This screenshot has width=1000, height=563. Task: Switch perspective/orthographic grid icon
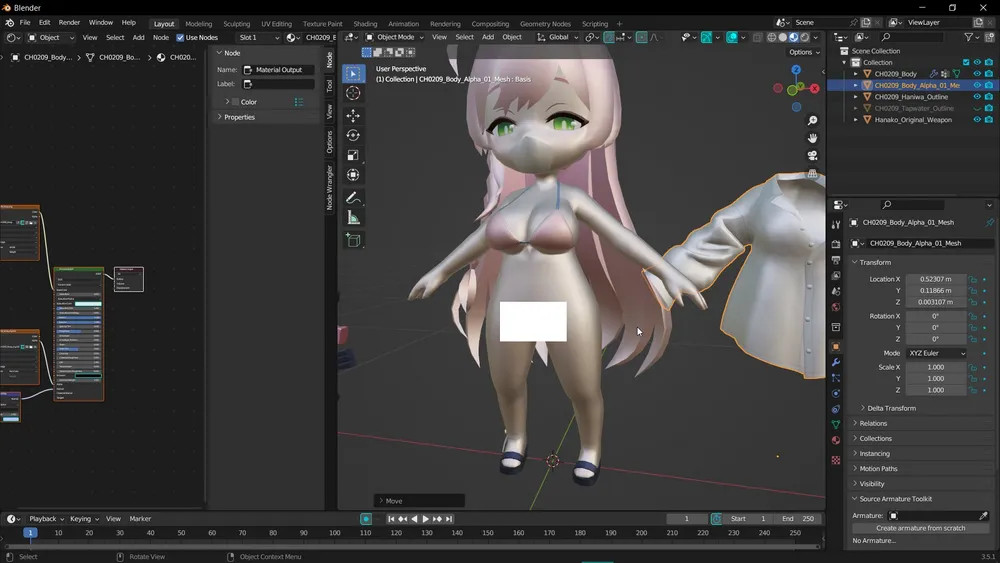[812, 173]
